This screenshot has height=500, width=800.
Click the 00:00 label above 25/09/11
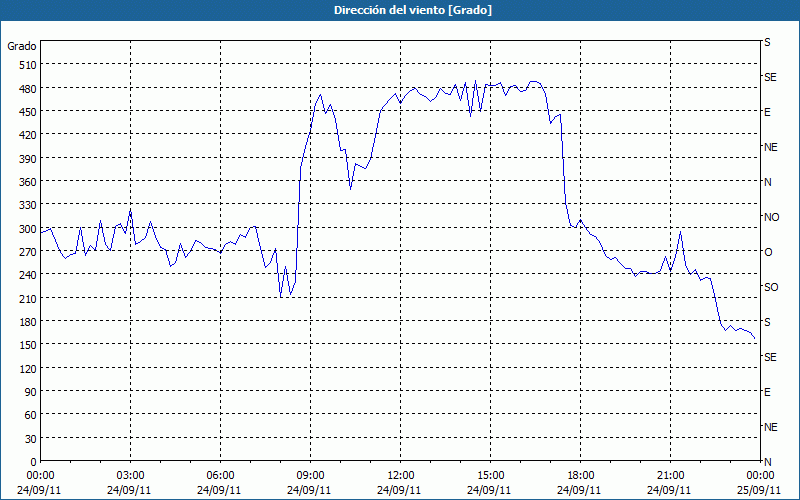pos(760,476)
